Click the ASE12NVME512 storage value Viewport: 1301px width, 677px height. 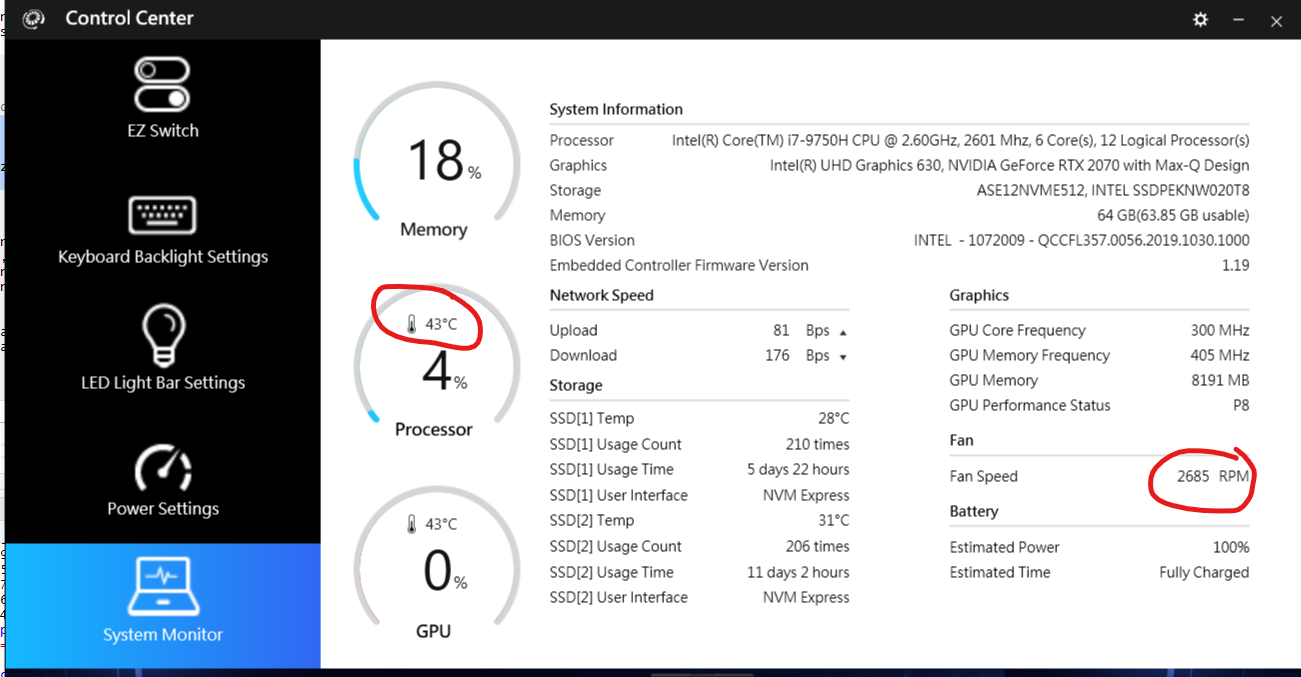1113,191
